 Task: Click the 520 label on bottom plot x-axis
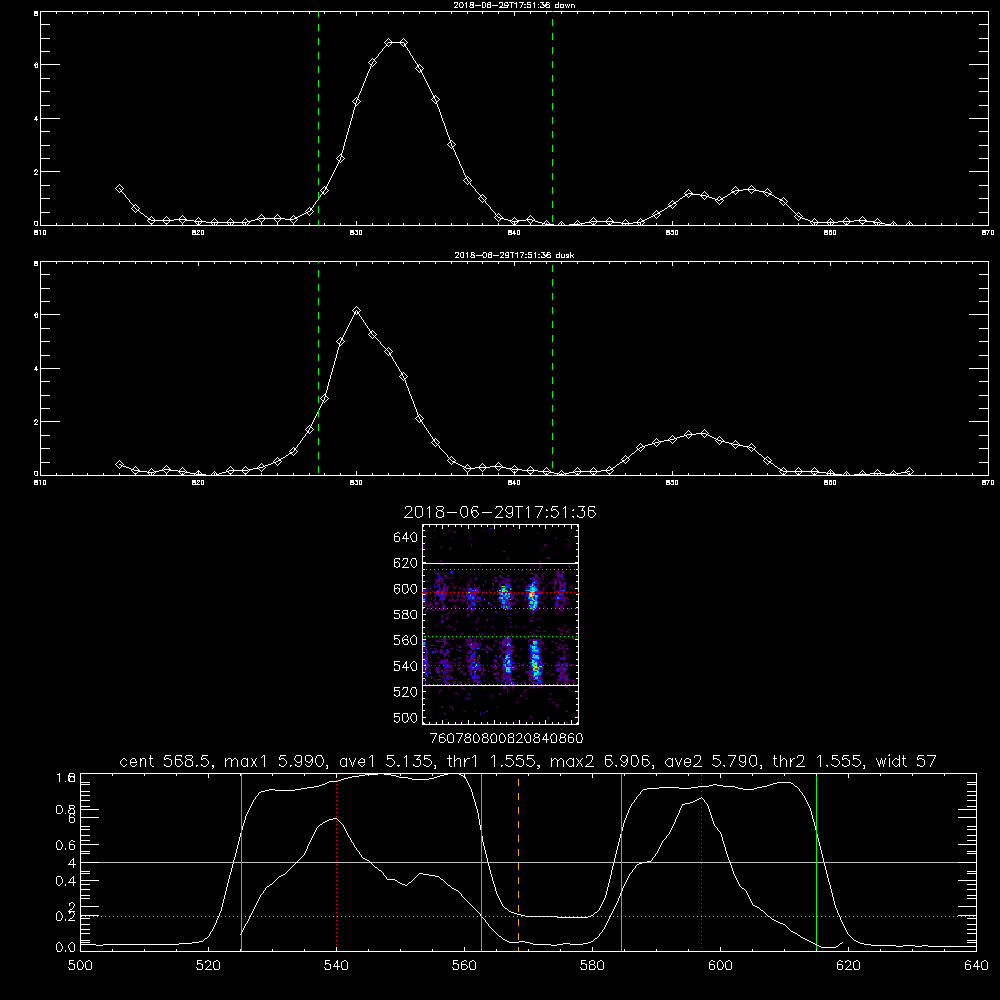tap(209, 966)
